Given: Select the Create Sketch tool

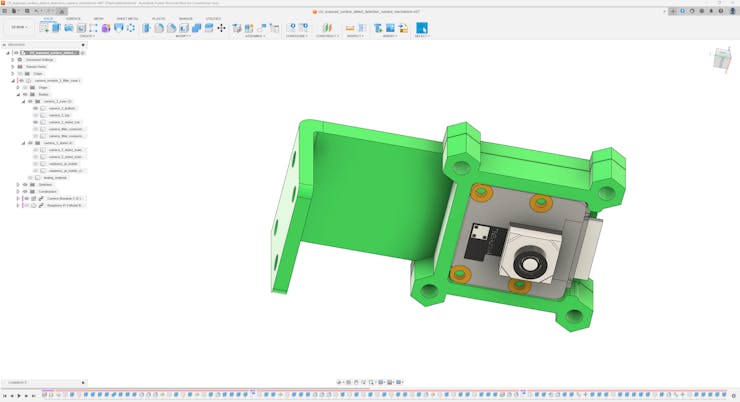Looking at the screenshot, I should click(x=44, y=28).
